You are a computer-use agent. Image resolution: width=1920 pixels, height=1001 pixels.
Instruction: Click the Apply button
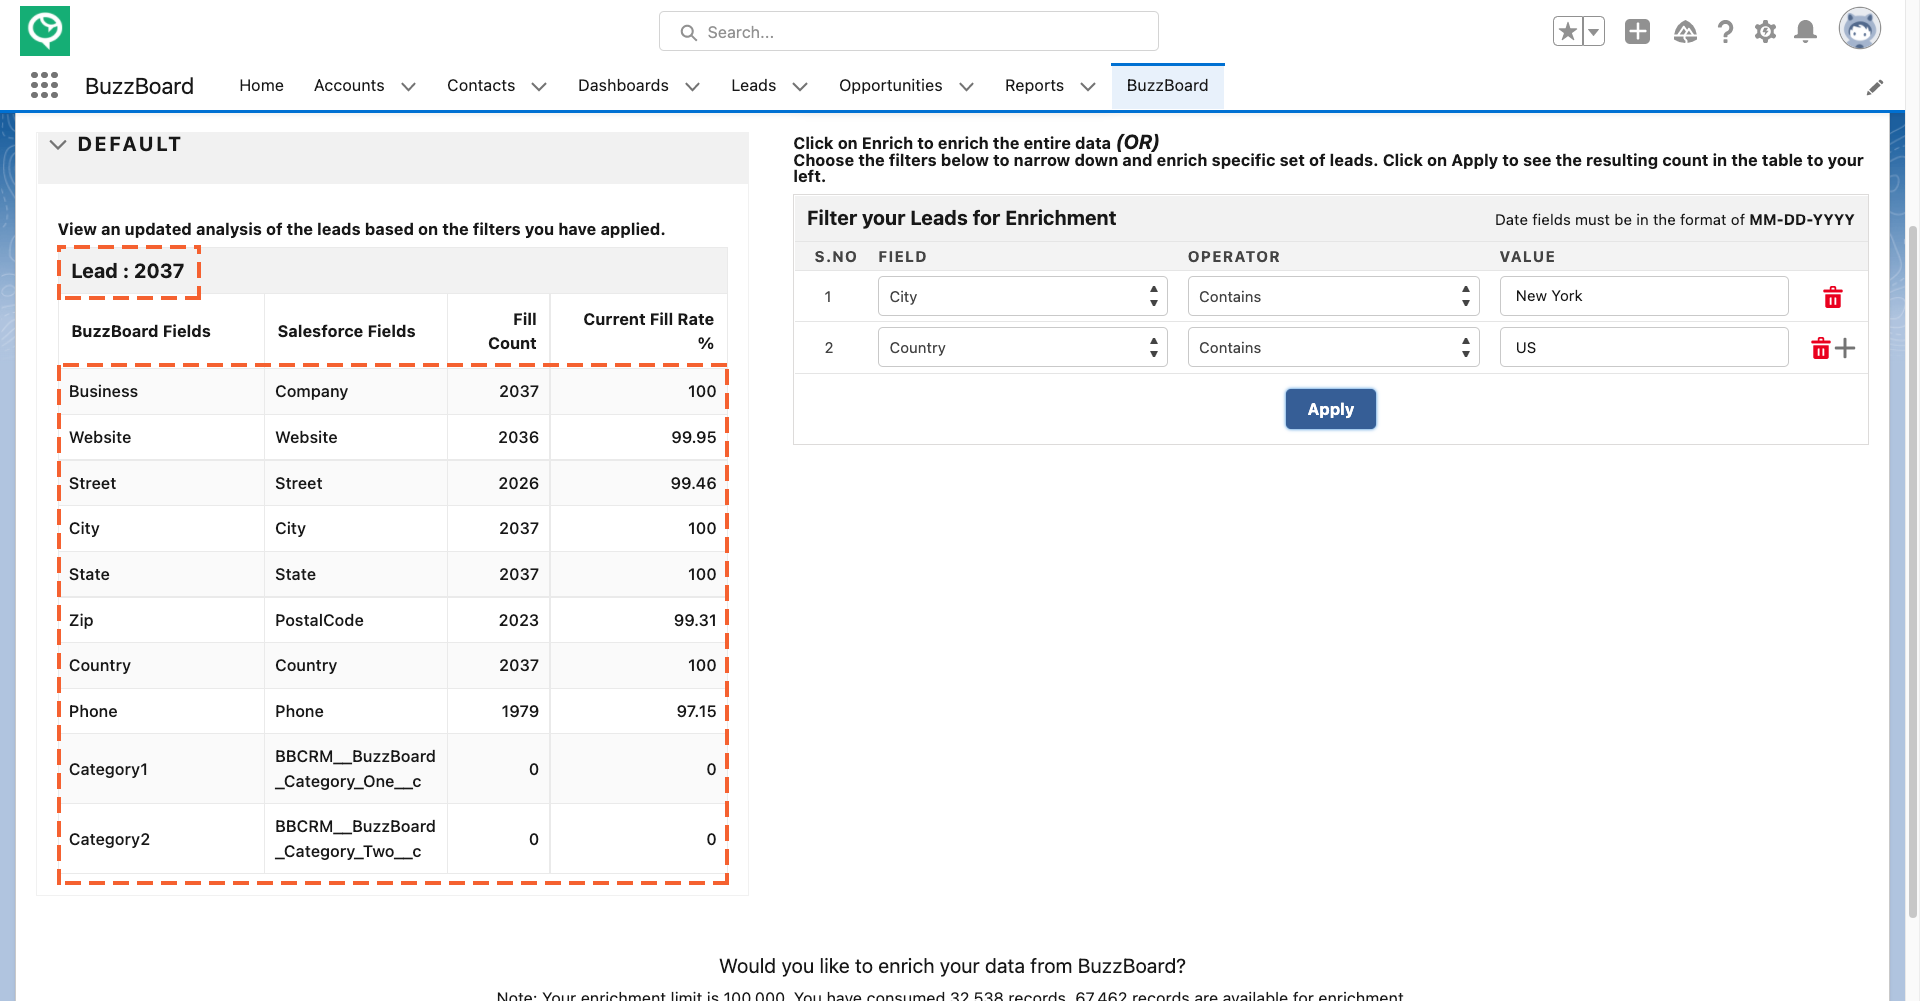coord(1330,409)
